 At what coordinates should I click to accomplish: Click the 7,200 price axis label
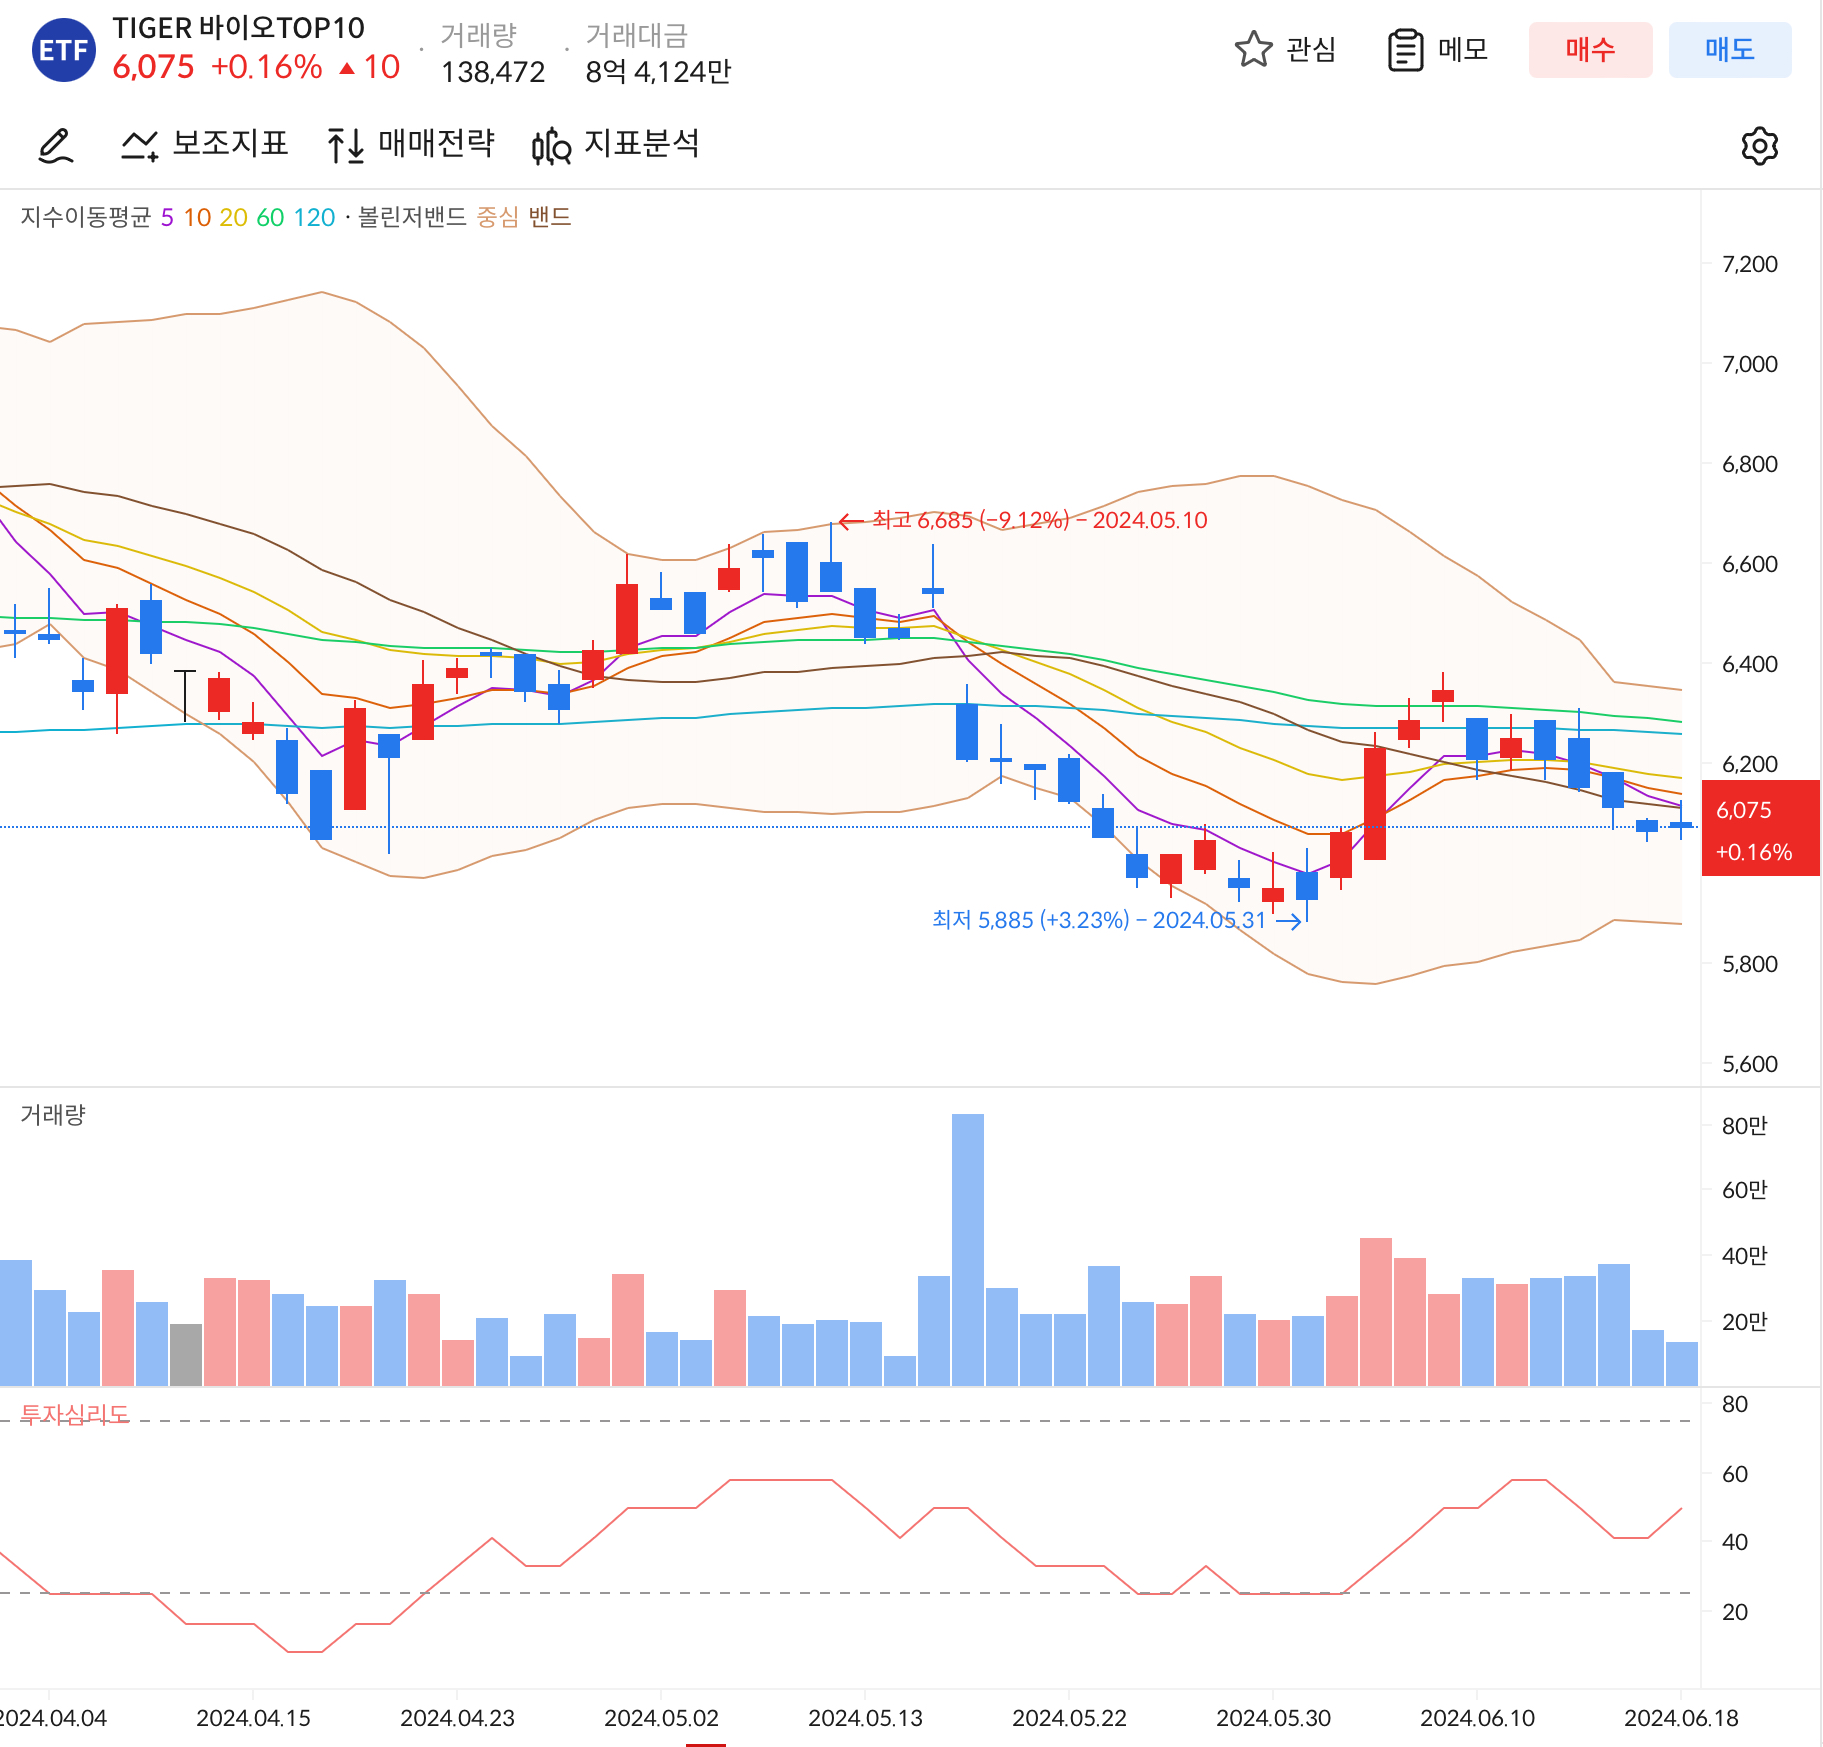click(1749, 264)
